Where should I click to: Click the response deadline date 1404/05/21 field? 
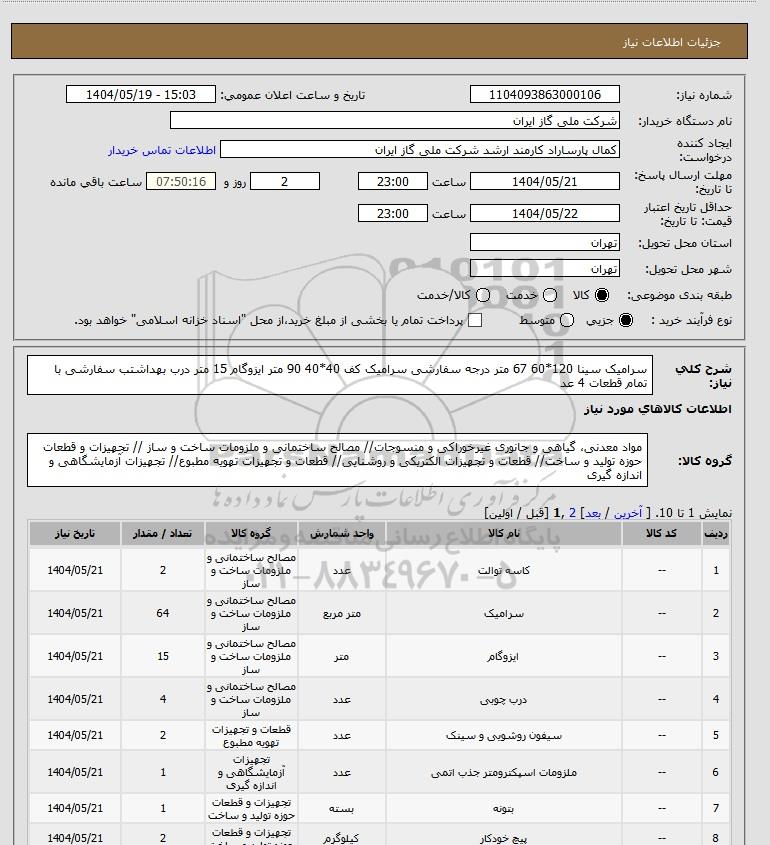click(x=545, y=181)
